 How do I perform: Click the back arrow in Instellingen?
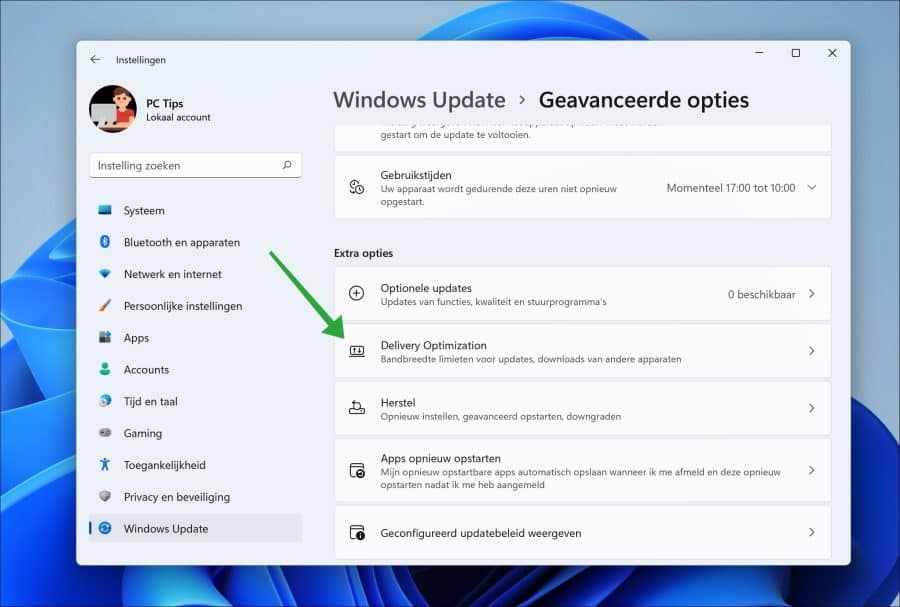click(95, 60)
